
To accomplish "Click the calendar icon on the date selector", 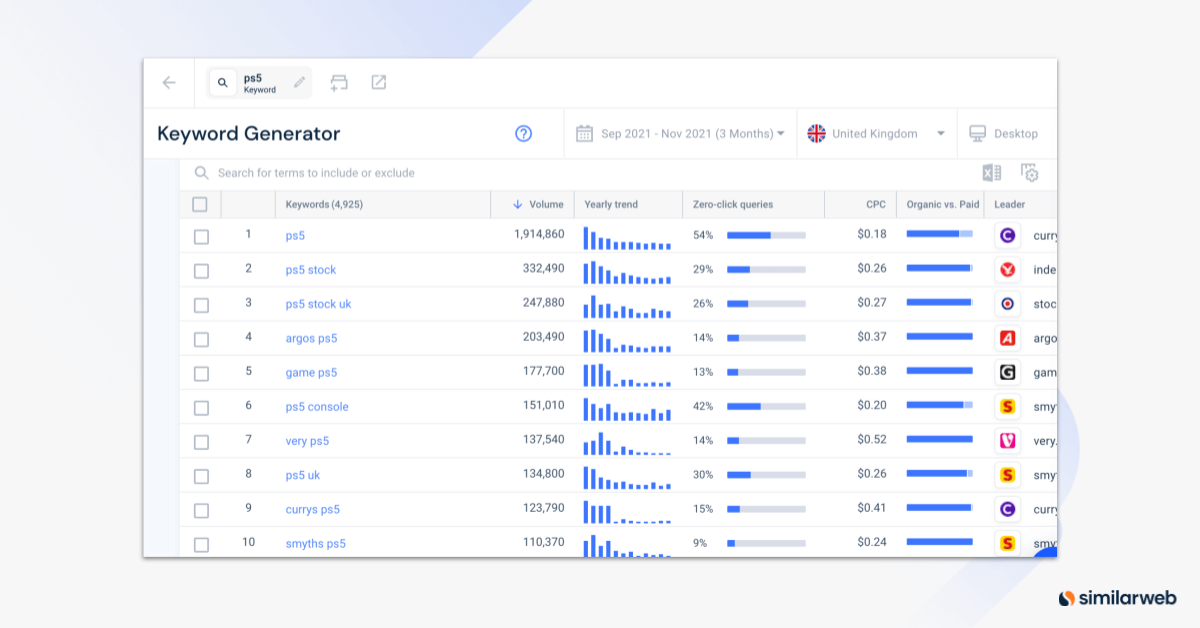I will click(x=585, y=133).
